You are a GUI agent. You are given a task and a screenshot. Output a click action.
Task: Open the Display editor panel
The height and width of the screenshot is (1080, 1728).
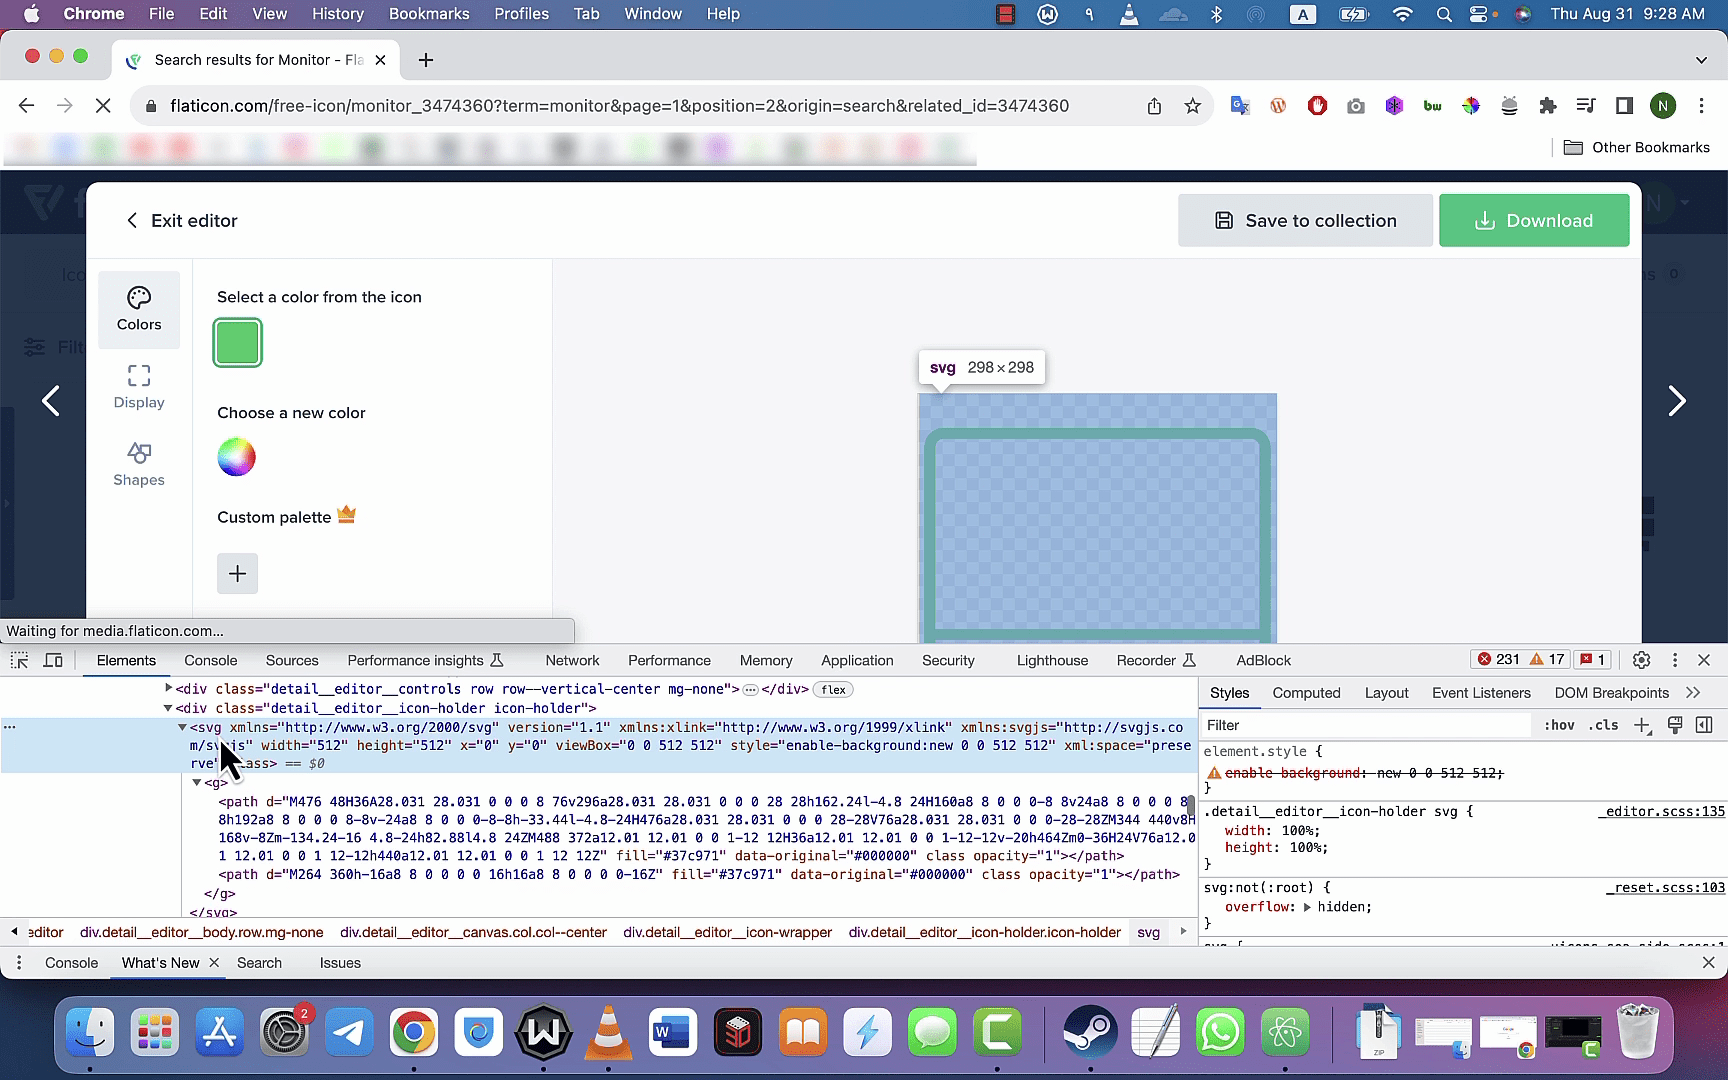139,387
